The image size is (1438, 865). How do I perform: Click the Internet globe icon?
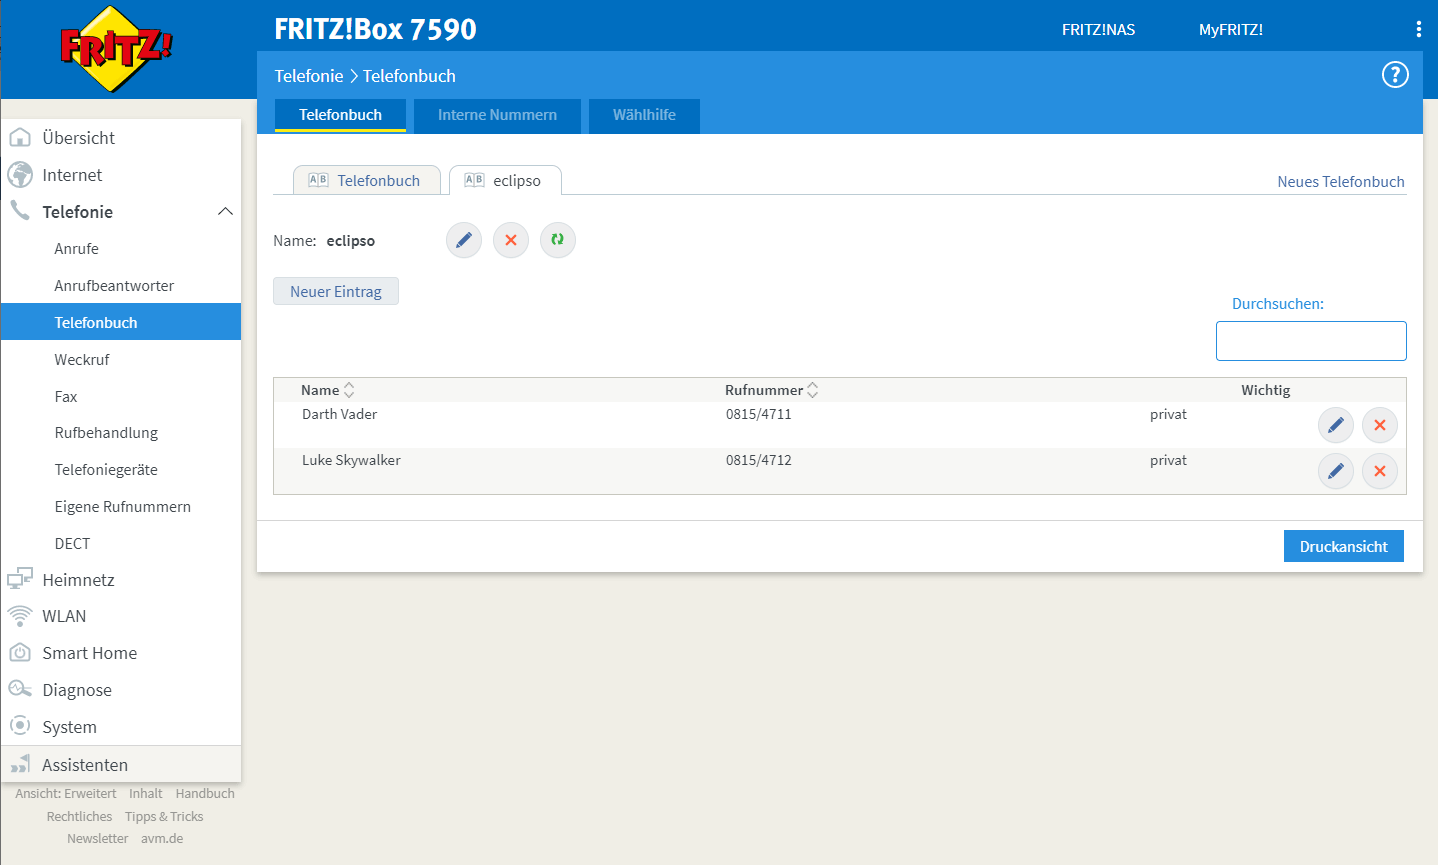coord(20,174)
